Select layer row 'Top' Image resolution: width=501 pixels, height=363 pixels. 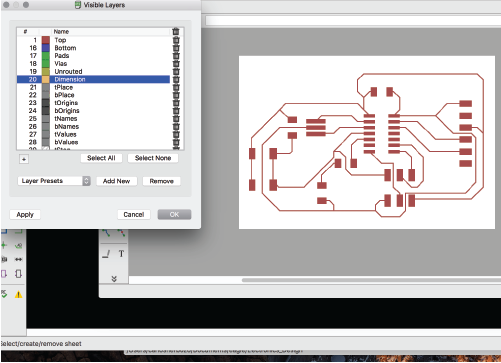94,40
